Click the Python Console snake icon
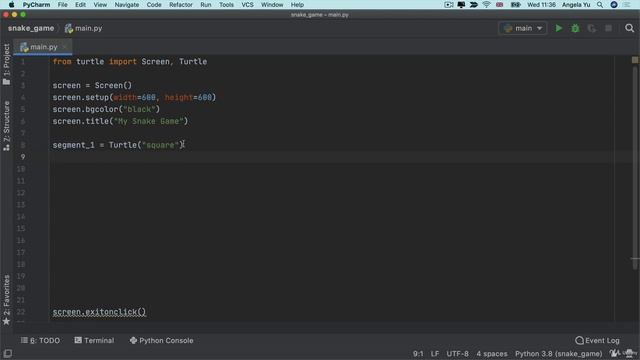Screen dimensions: 640x360 (133, 340)
